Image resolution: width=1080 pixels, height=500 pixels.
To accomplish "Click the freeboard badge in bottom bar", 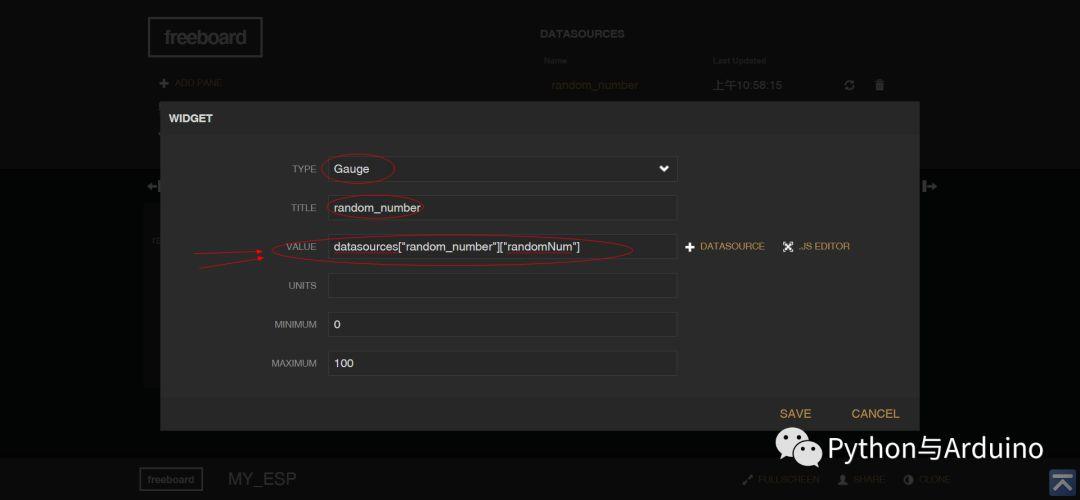I will click(x=171, y=479).
